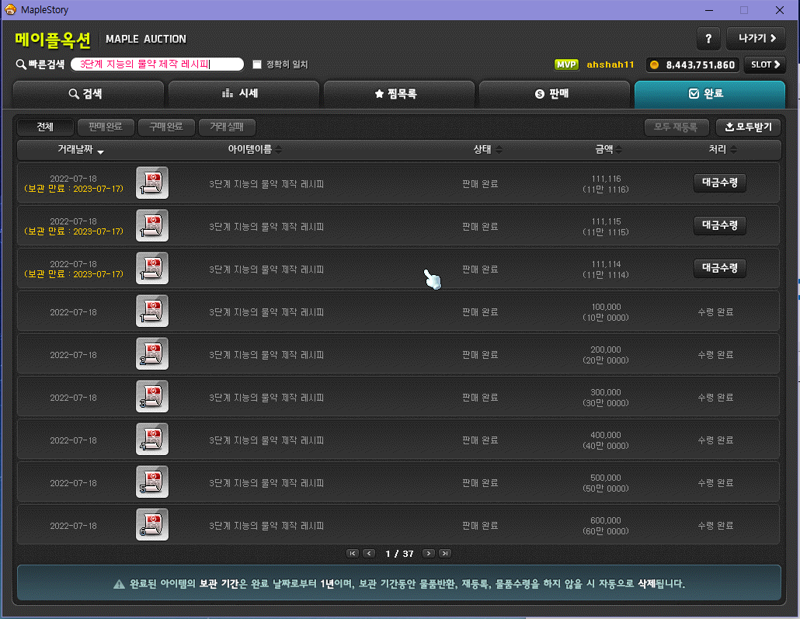The width and height of the screenshot is (800, 619).
Task: Click 대금수령 for the 111,116 sale
Action: pyautogui.click(x=720, y=183)
